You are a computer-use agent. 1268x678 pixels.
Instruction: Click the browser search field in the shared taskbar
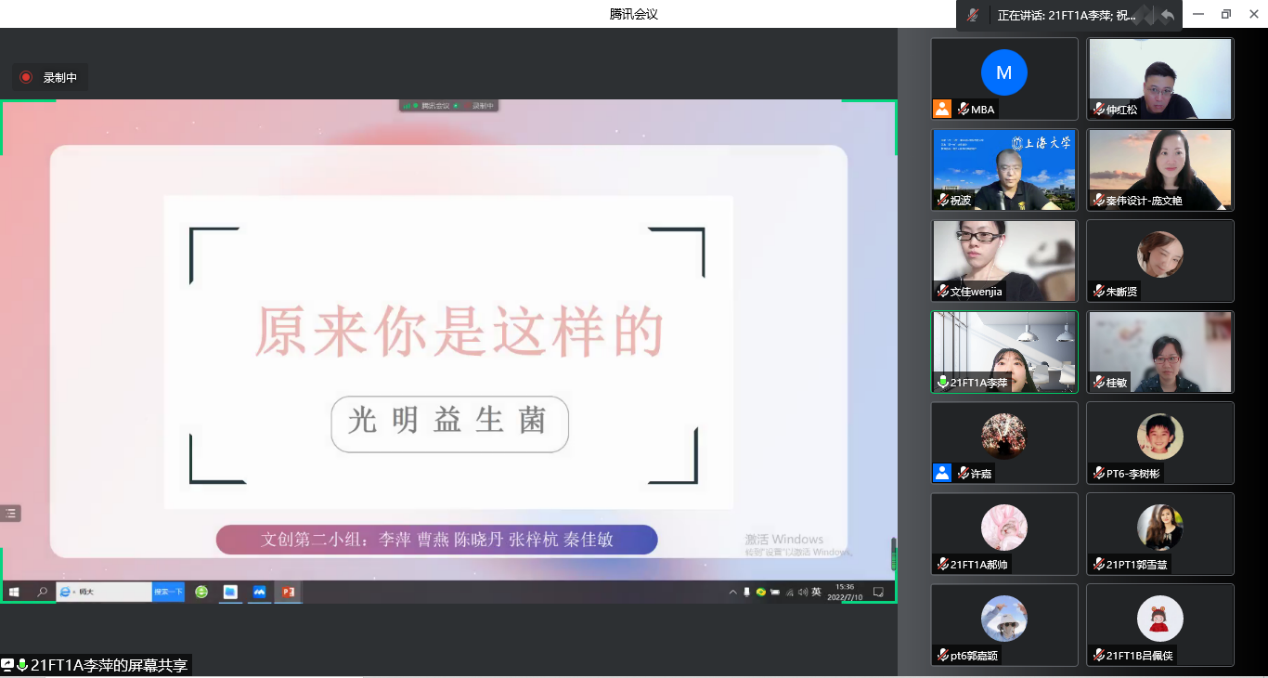105,592
